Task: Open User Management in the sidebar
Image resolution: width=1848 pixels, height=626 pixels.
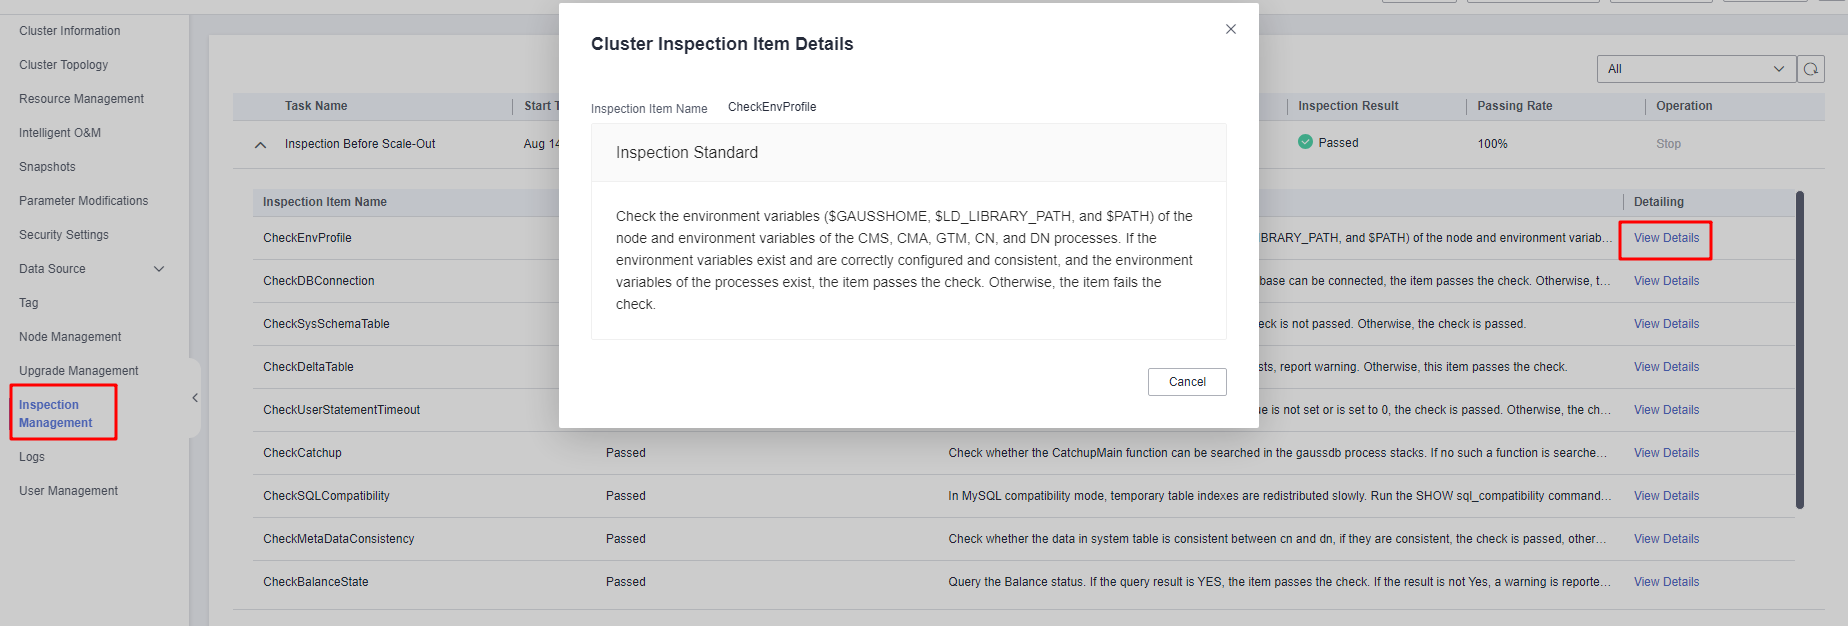Action: (68, 491)
